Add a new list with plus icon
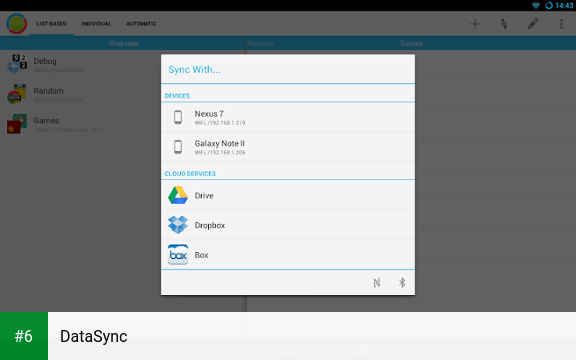The height and width of the screenshot is (360, 576). point(475,24)
